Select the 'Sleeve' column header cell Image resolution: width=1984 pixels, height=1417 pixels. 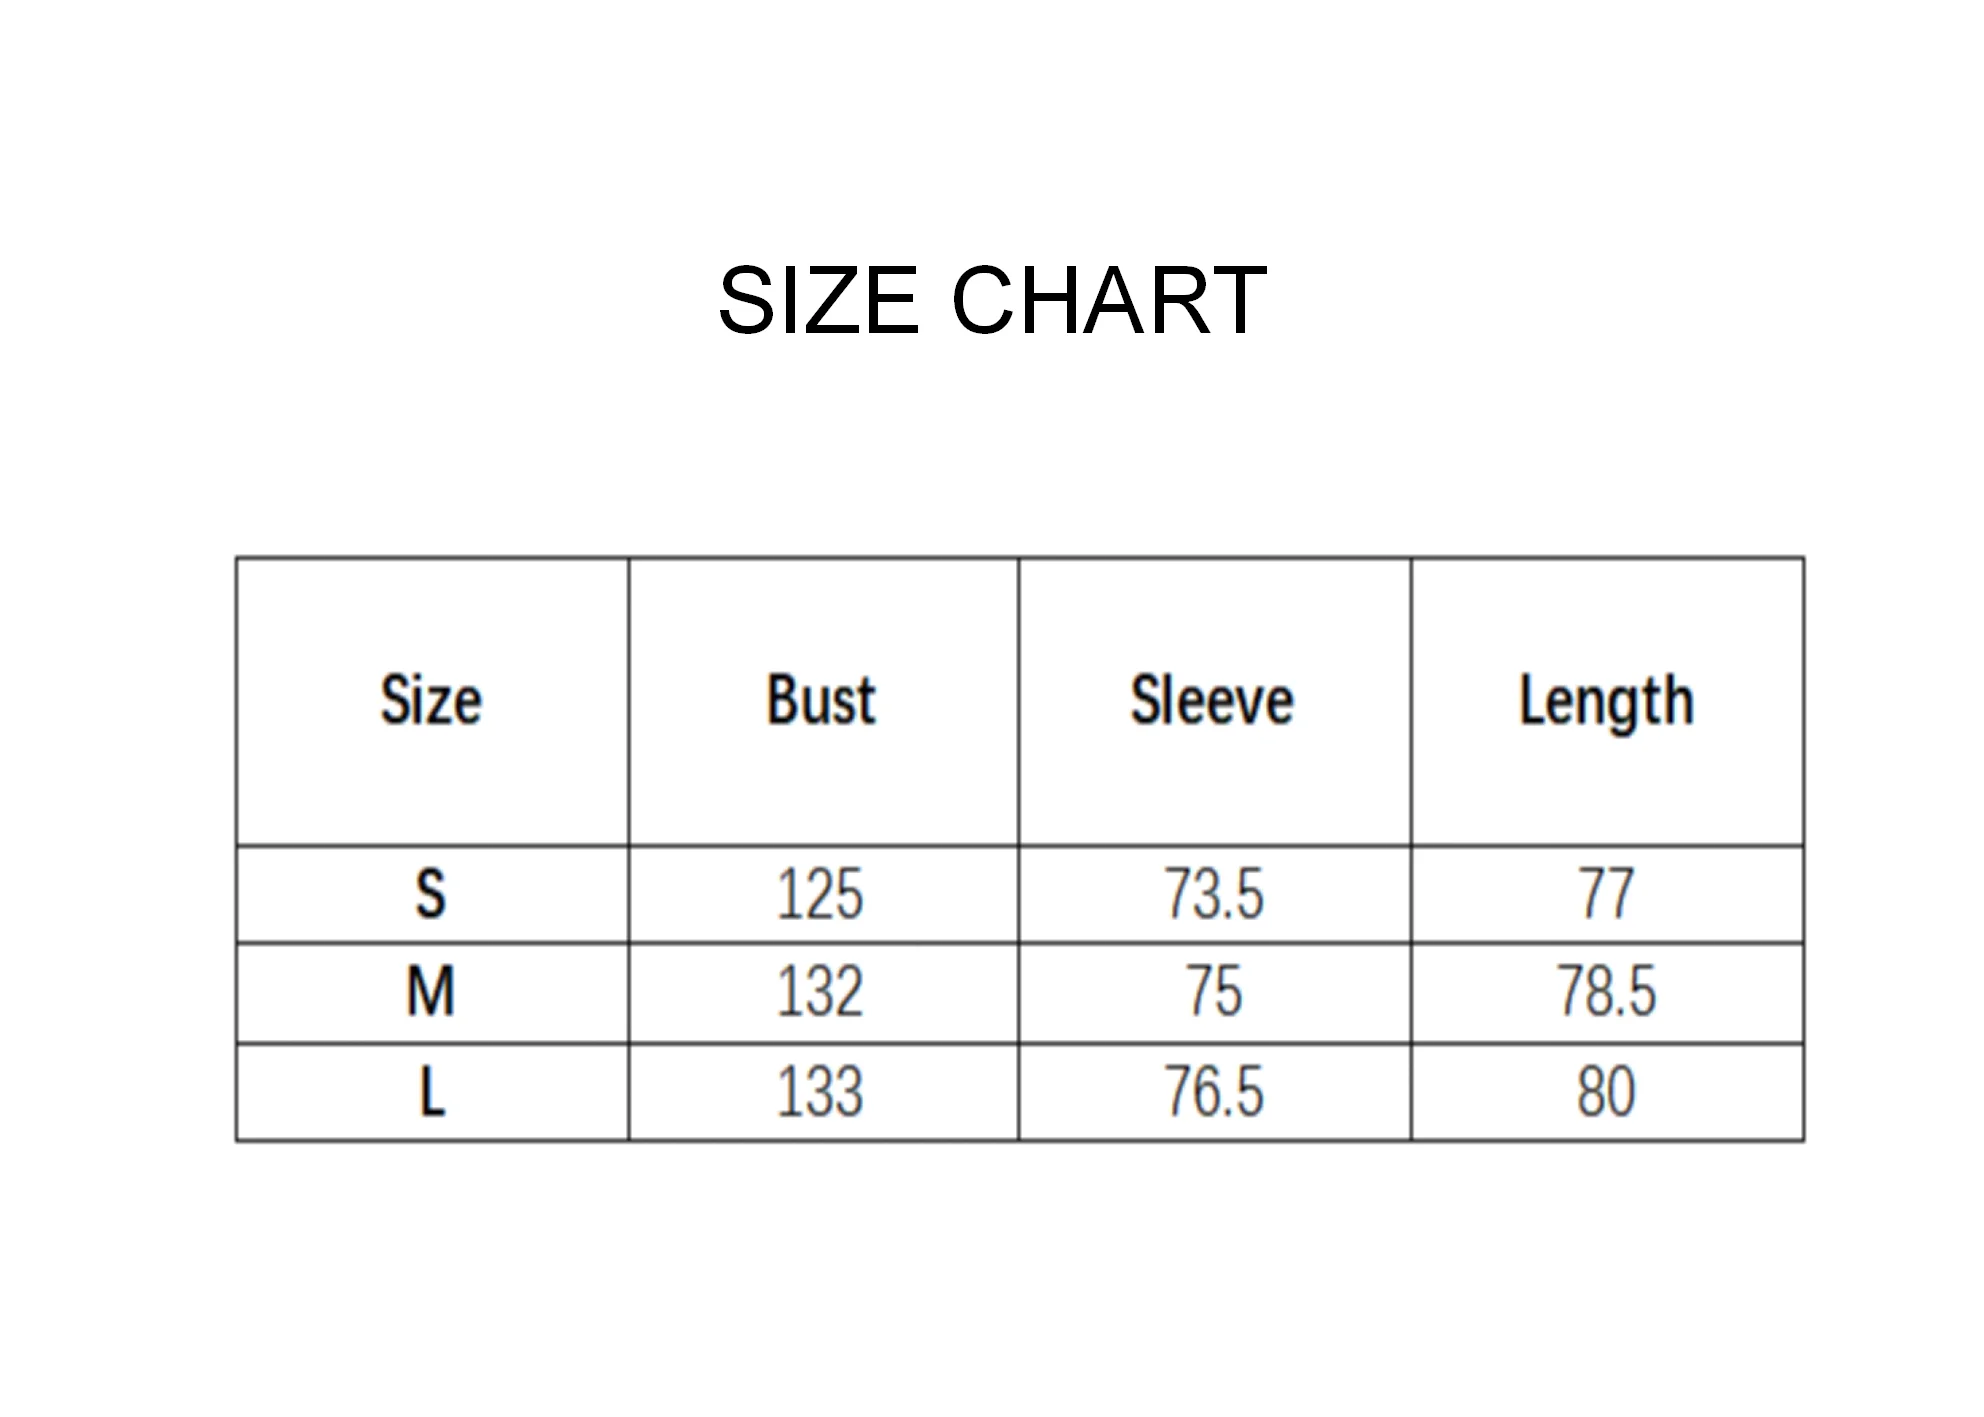pos(1213,700)
